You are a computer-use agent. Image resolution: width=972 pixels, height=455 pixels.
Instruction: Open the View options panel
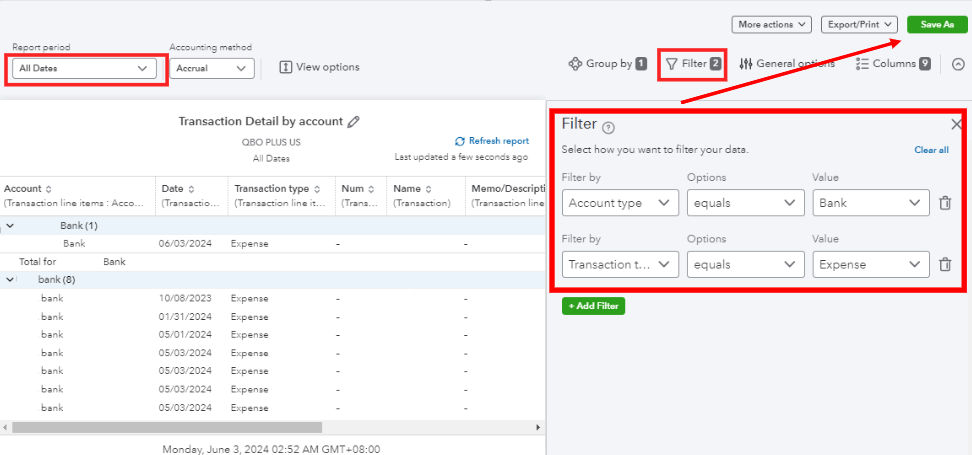pos(319,67)
